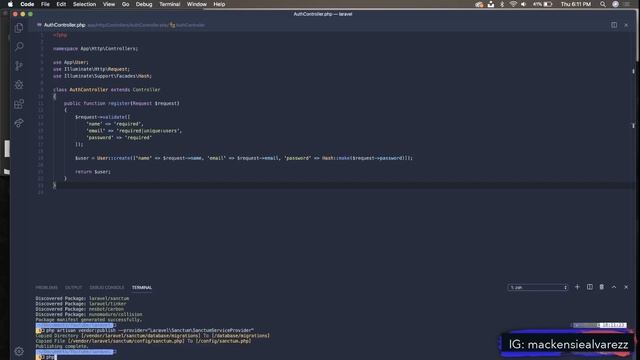Switch to the Problems panel tab
This screenshot has width=640, height=360.
point(47,287)
